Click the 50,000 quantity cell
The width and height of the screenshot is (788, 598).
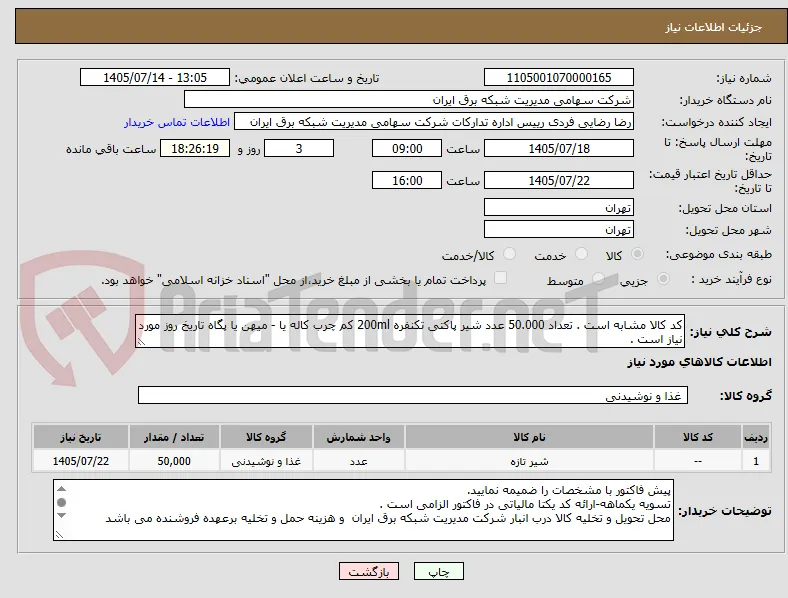(174, 461)
